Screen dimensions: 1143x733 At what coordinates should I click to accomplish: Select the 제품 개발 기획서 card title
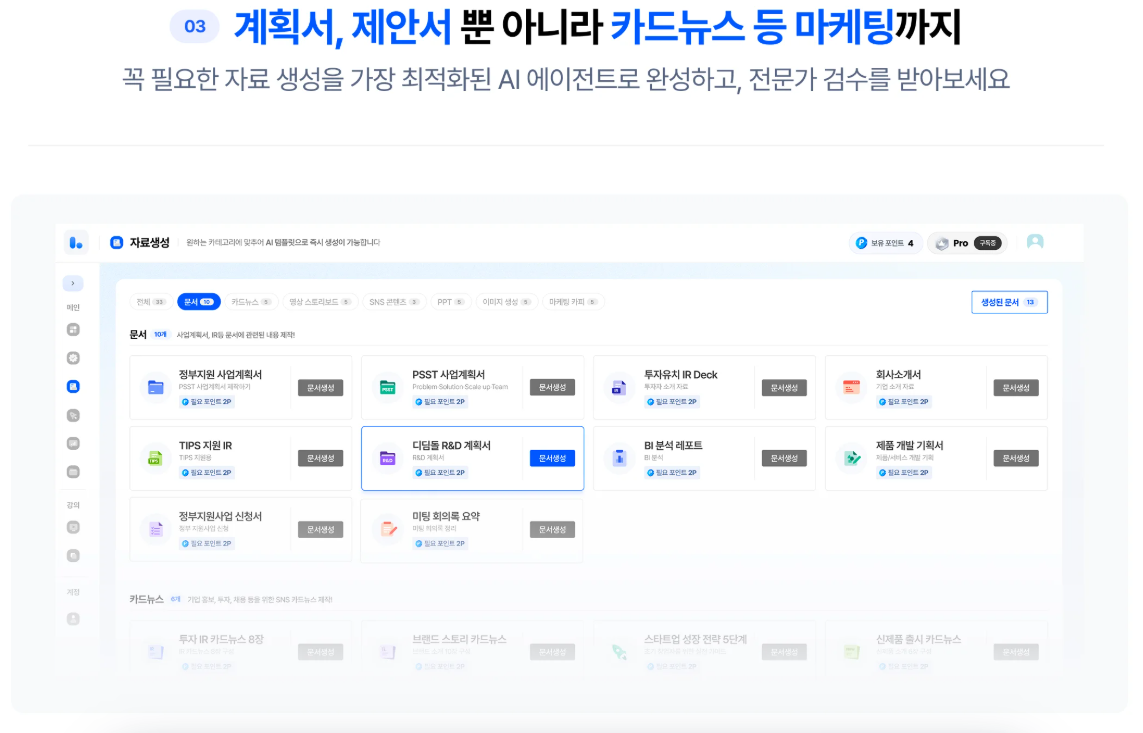point(909,445)
